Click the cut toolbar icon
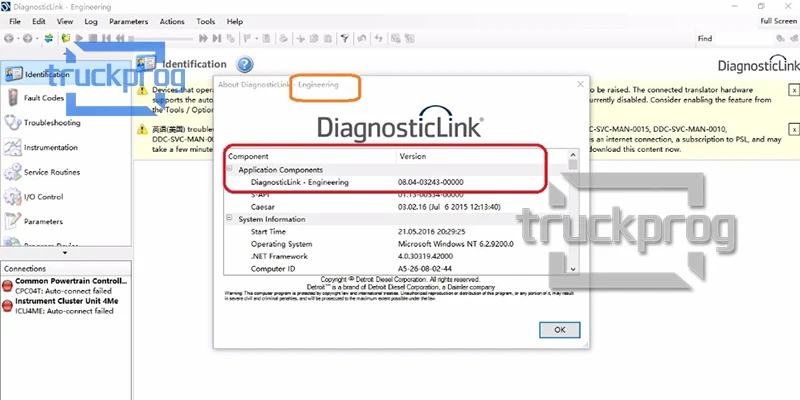The height and width of the screenshot is (400, 800). (301, 38)
